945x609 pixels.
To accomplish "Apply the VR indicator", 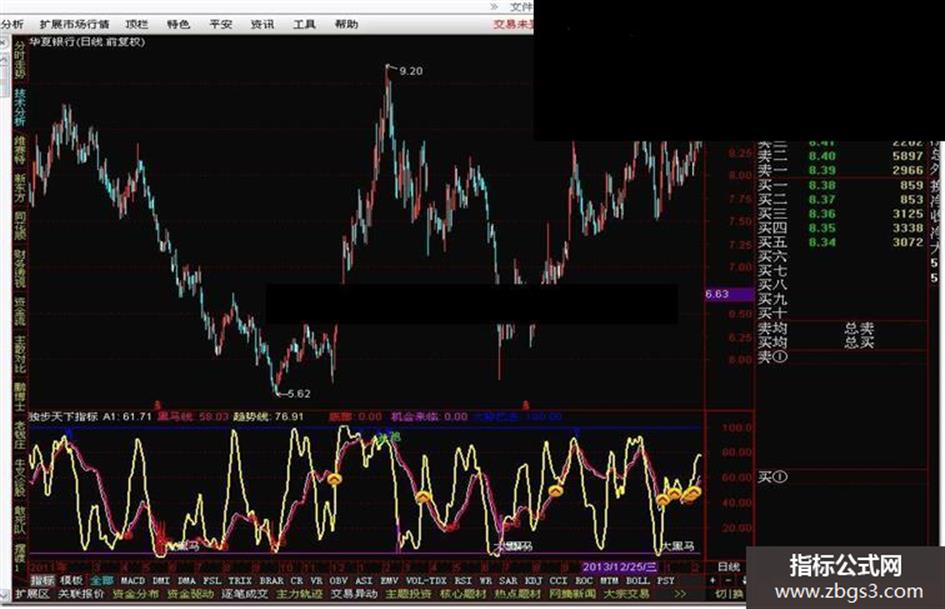I will pos(316,581).
